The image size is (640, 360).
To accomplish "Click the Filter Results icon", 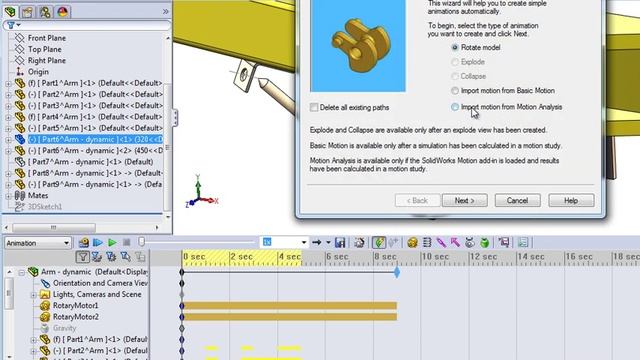I will (x=140, y=257).
